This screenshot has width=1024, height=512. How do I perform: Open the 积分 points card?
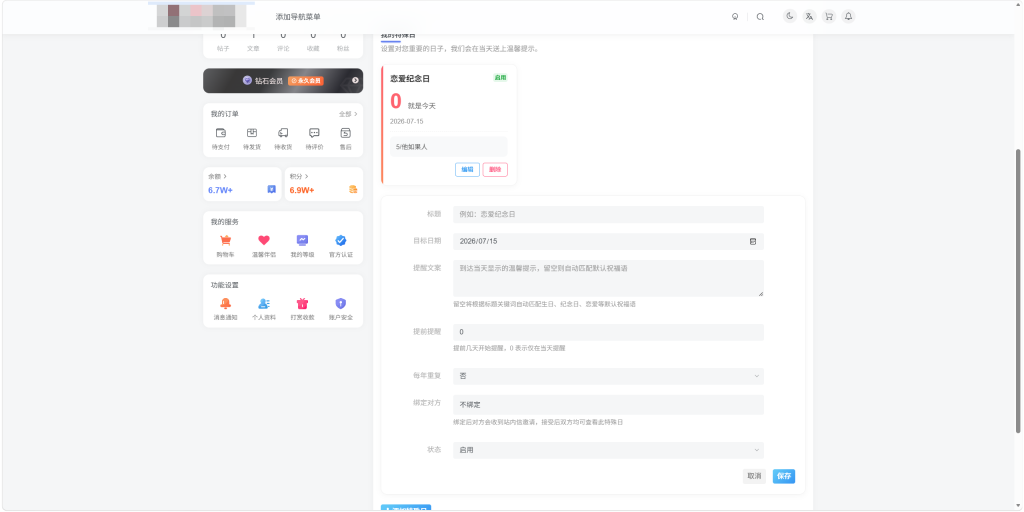pyautogui.click(x=324, y=184)
